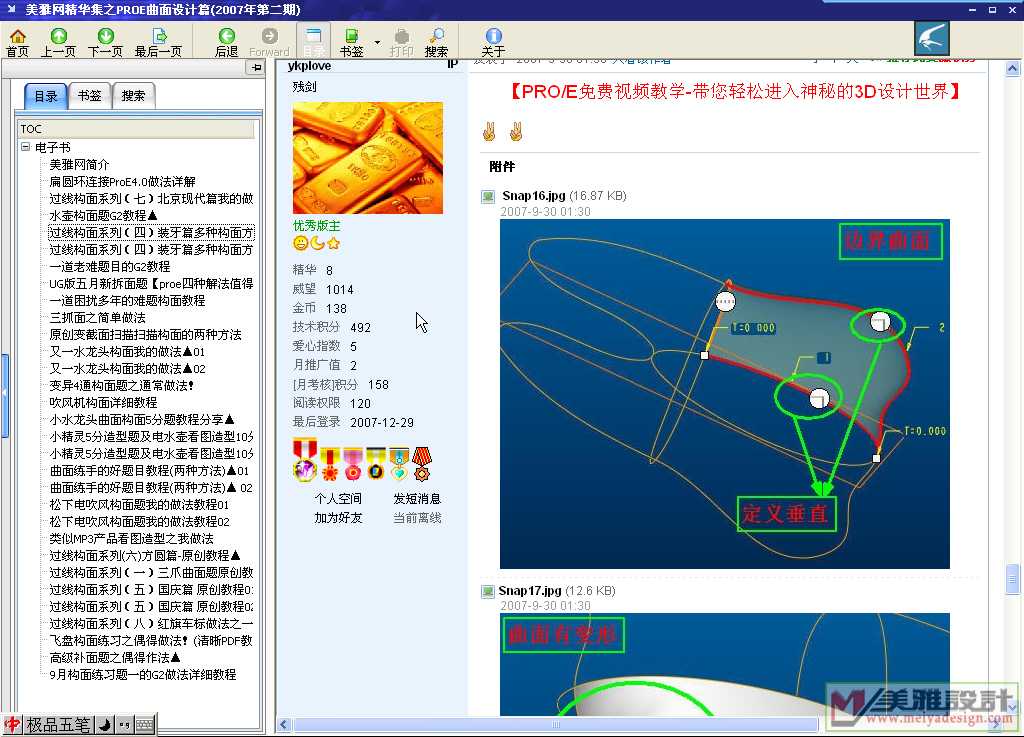Click the bird logo in the toolbar
The width and height of the screenshot is (1024, 737).
pos(932,39)
